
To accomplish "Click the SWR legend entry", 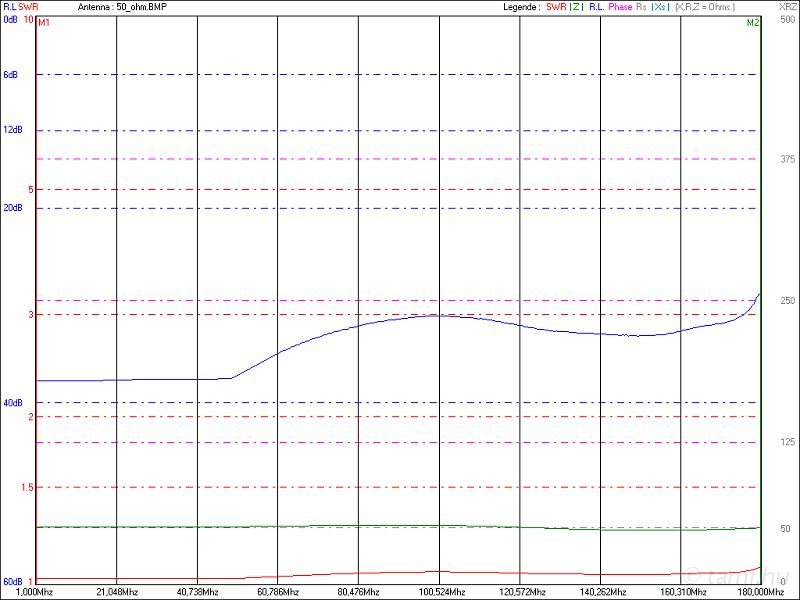I will pos(556,6).
